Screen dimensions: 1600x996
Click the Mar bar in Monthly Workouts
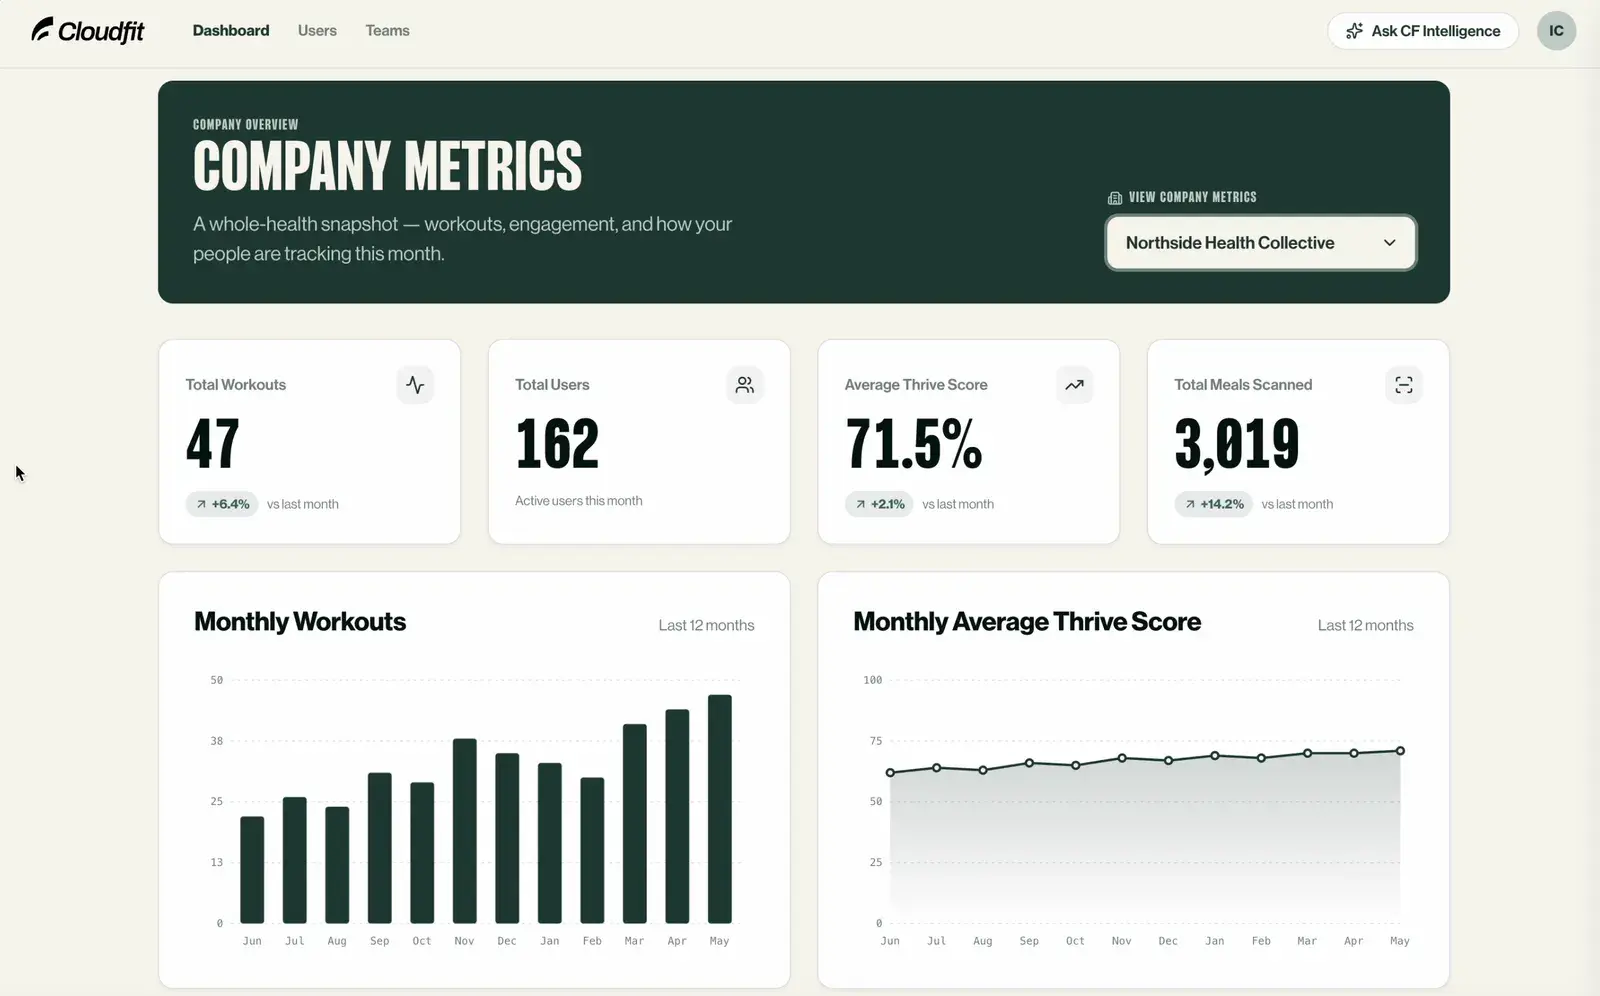coord(634,824)
